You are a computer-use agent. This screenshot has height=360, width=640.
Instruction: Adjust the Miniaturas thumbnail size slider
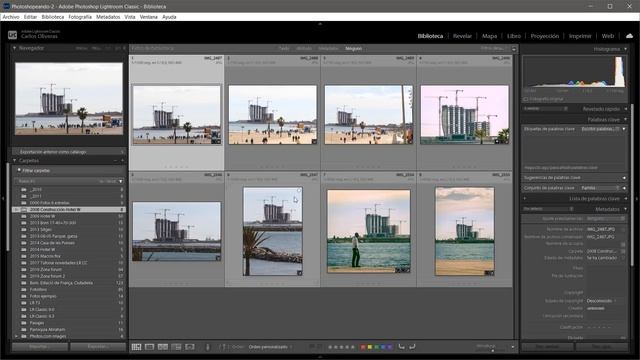[492, 350]
